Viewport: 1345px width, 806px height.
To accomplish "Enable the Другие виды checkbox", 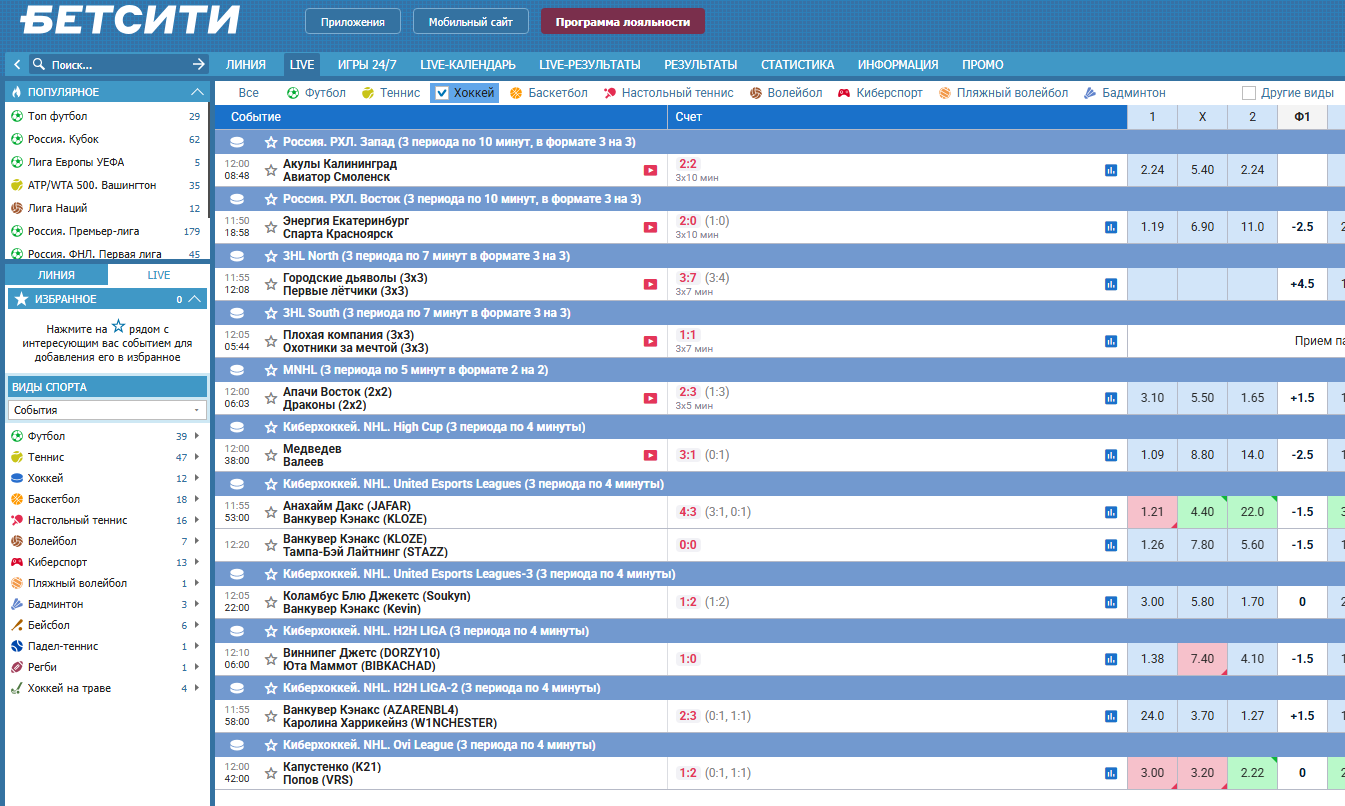I will (x=1248, y=93).
